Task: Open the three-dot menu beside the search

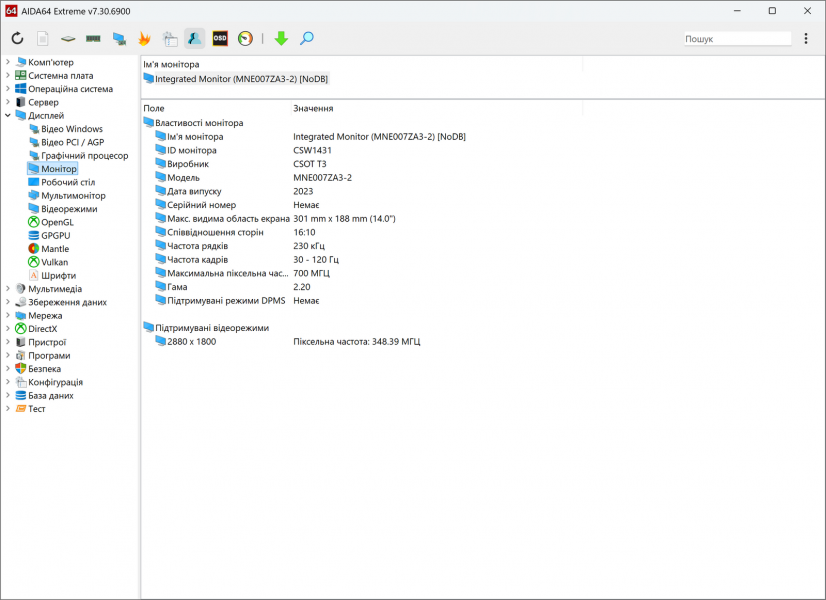Action: [x=806, y=39]
